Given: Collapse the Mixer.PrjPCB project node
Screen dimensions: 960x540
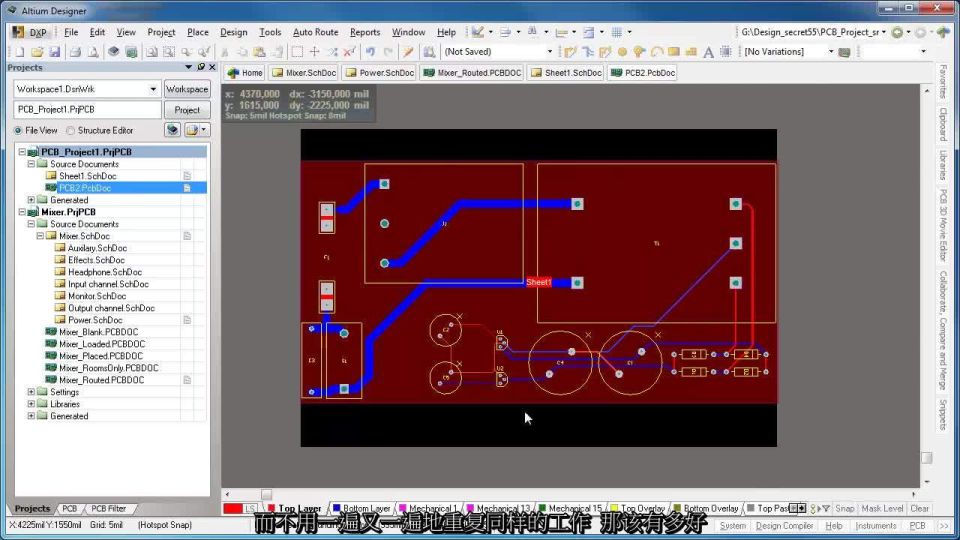Looking at the screenshot, I should (22, 212).
